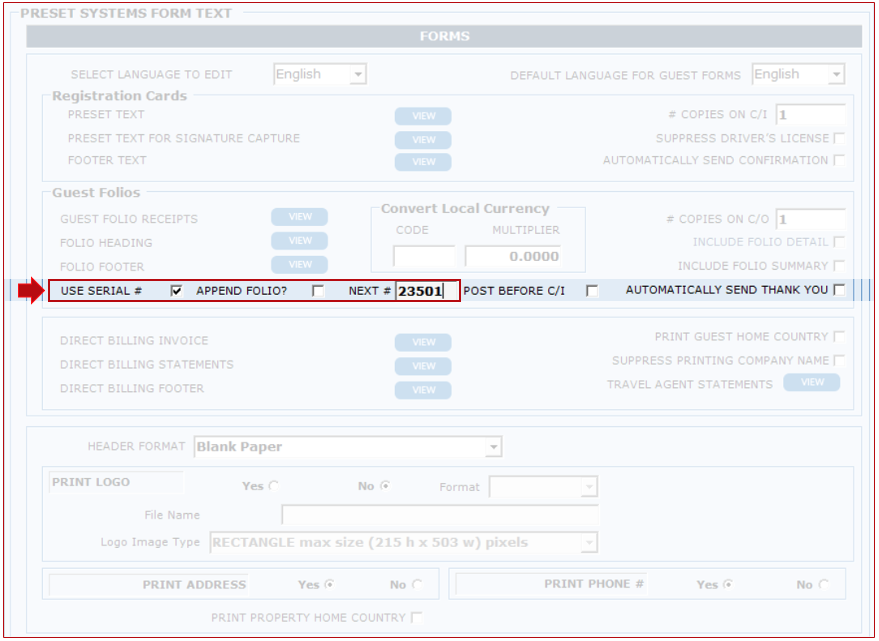View GUEST FOLIO RECEIPTS text
879x641 pixels.
[x=300, y=217]
